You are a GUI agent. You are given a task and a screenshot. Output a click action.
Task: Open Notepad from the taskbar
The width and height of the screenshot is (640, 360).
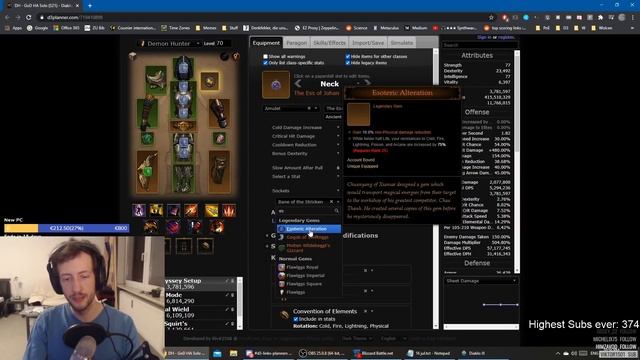429,353
